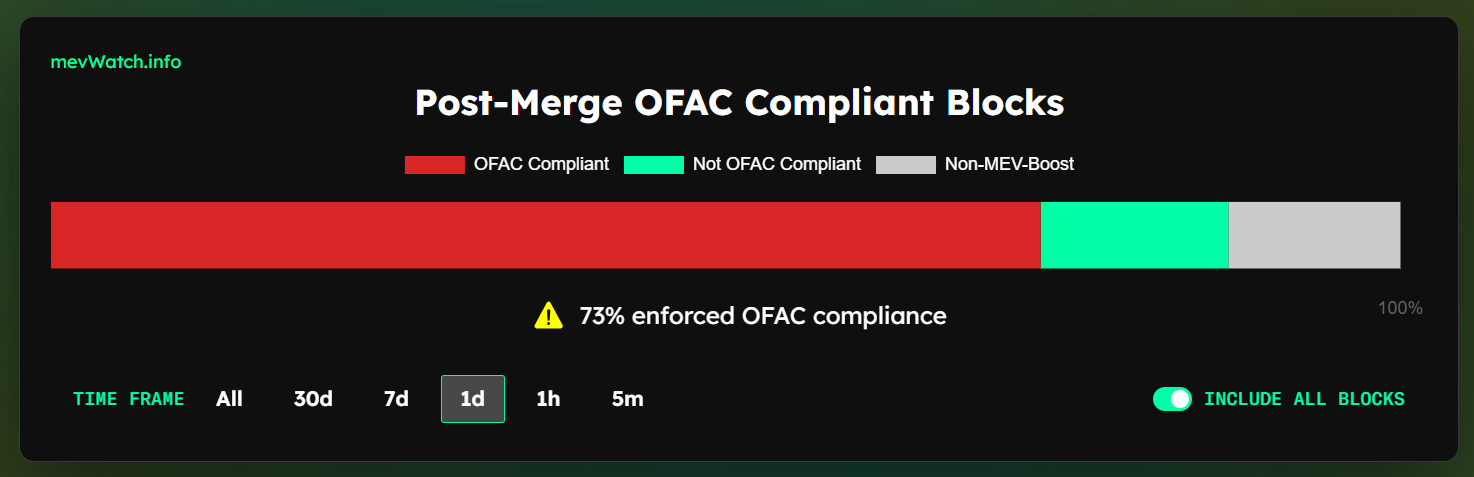This screenshot has width=1474, height=477.
Task: Click the gray Non-MEV-Boost legend swatch
Action: [906, 165]
